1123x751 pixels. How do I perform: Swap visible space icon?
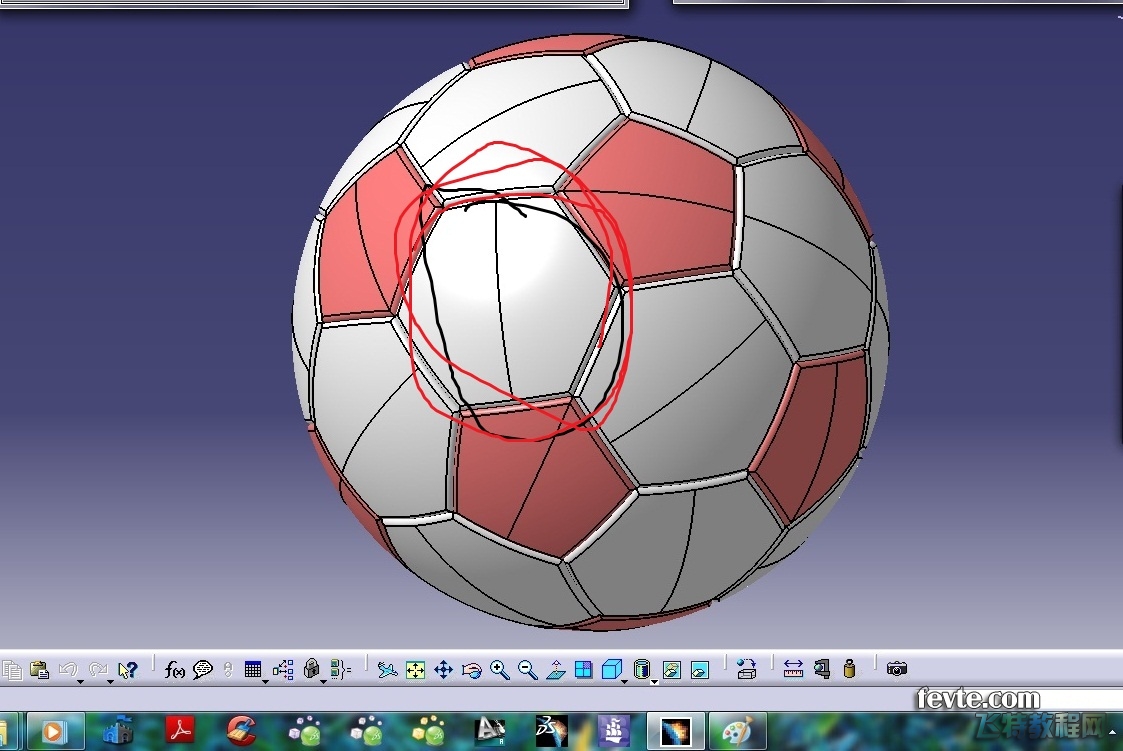[700, 670]
